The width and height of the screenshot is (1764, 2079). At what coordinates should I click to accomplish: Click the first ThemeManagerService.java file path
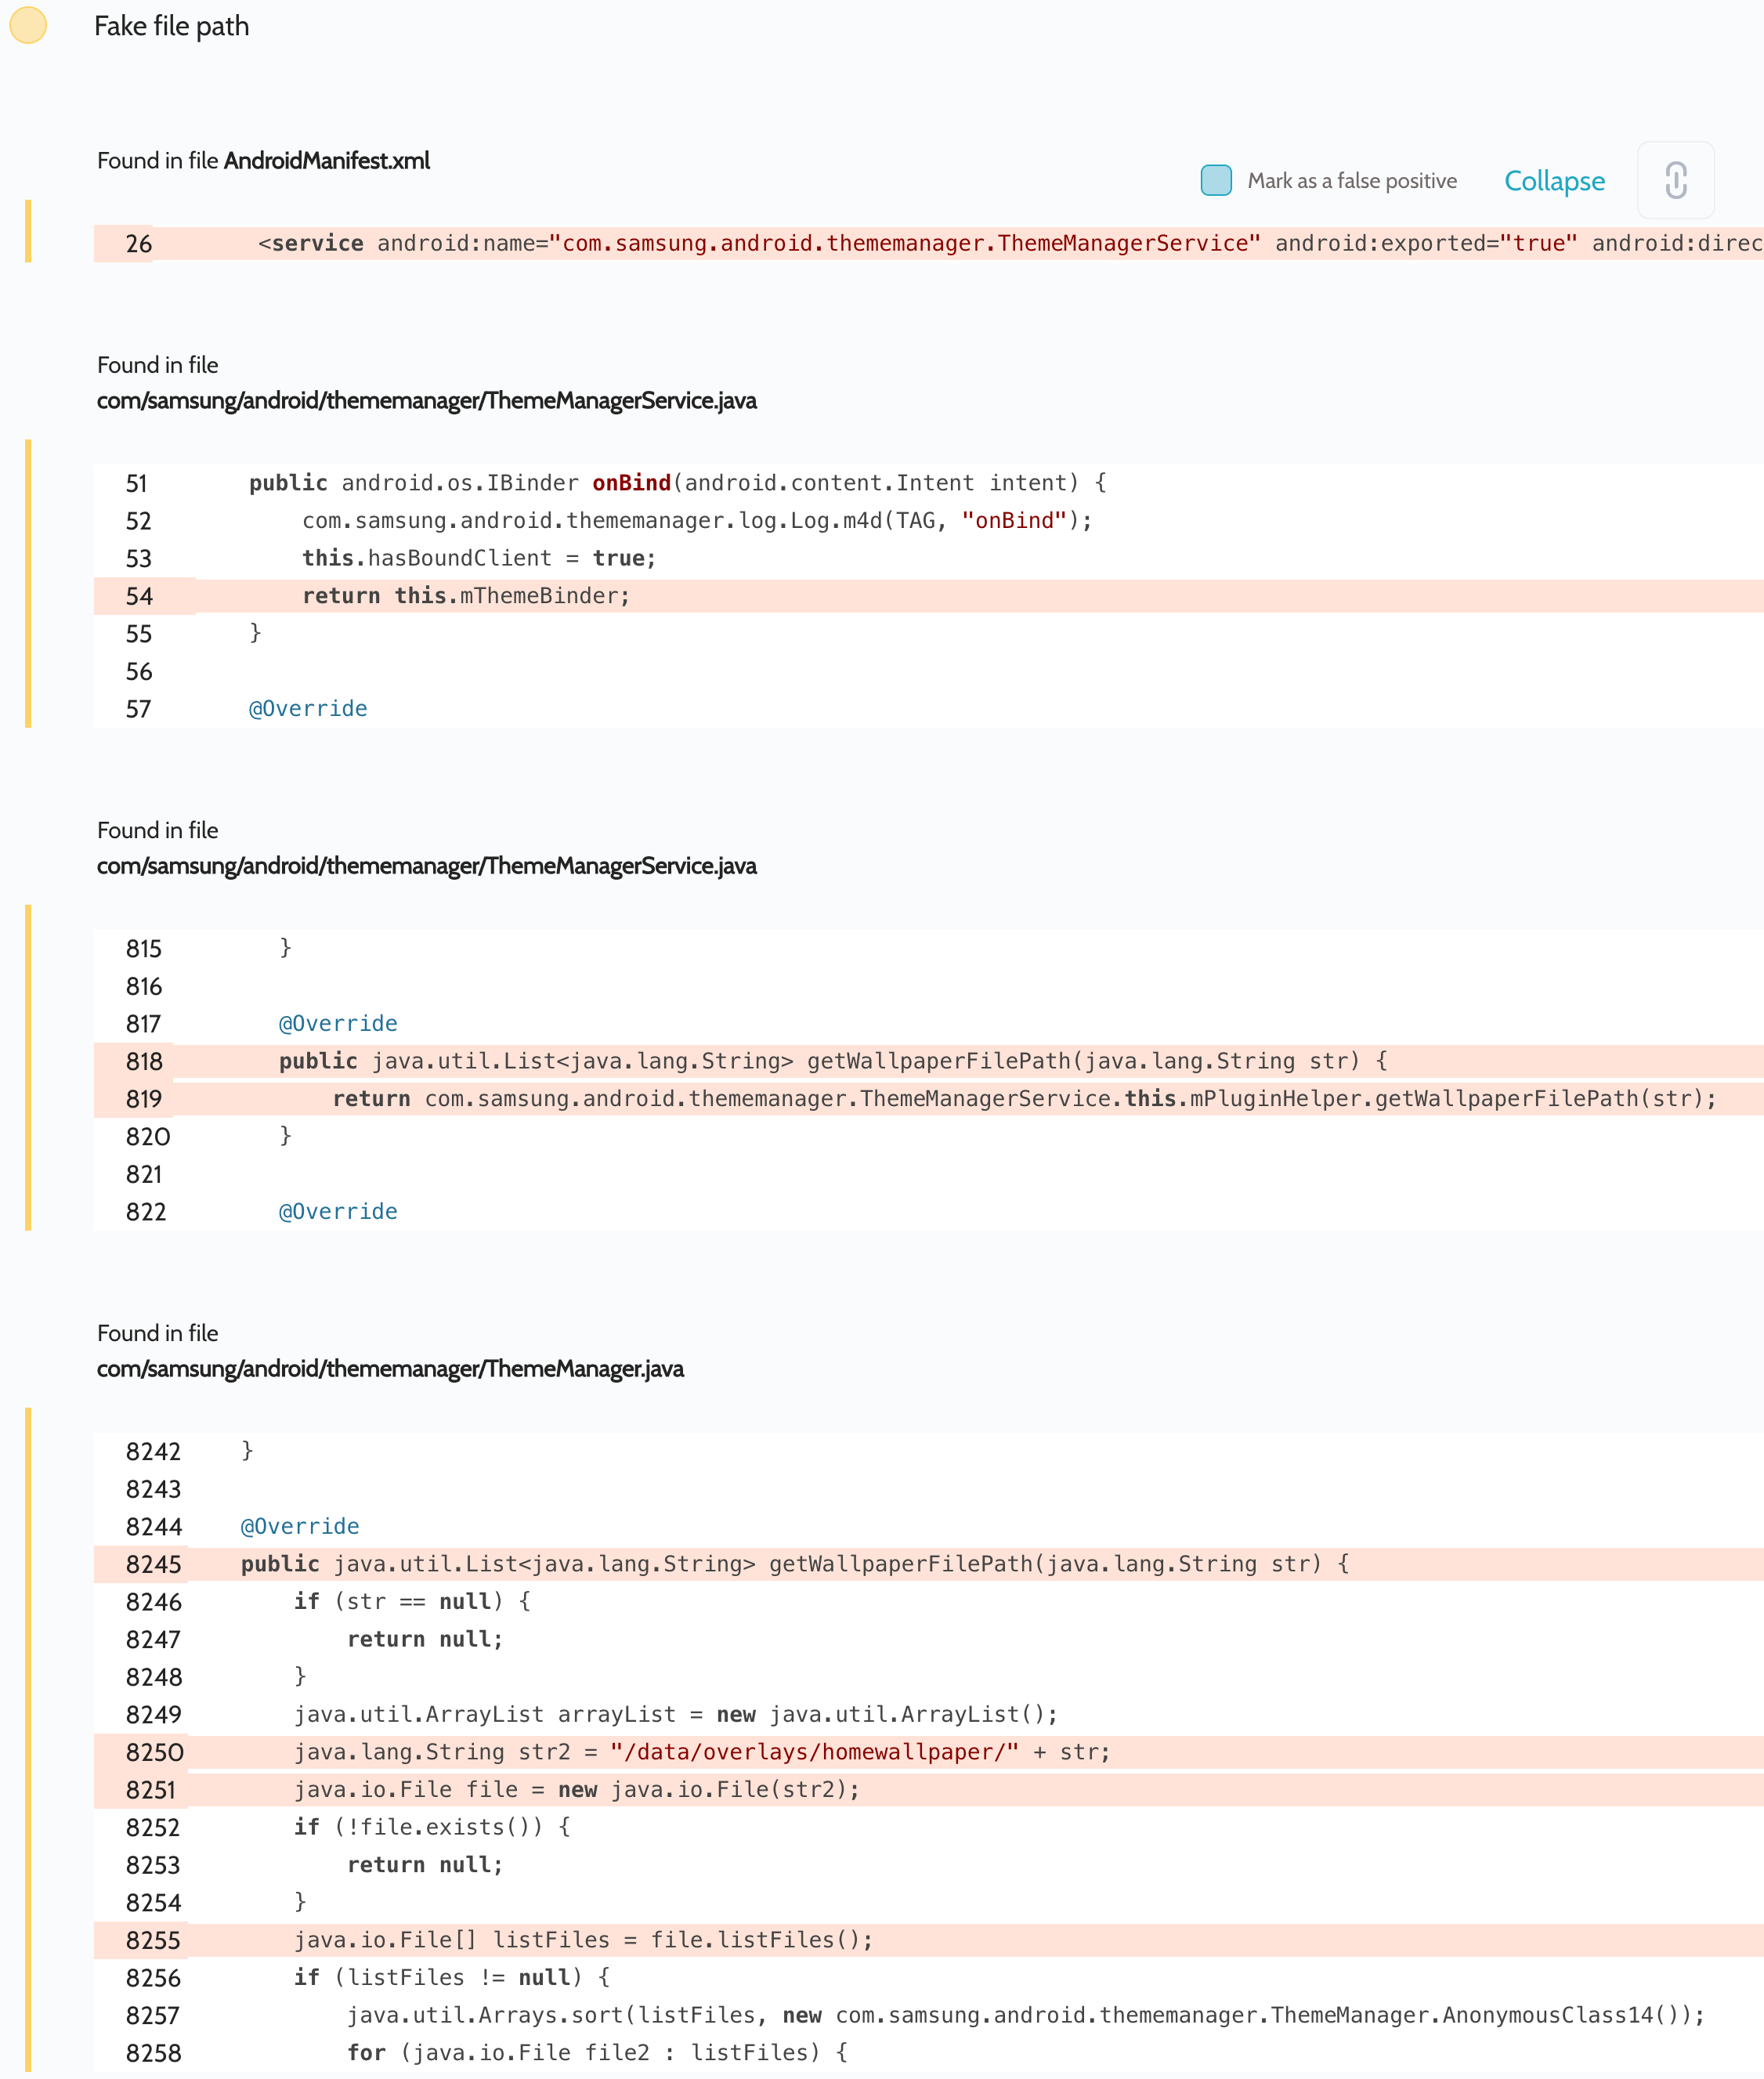point(426,401)
